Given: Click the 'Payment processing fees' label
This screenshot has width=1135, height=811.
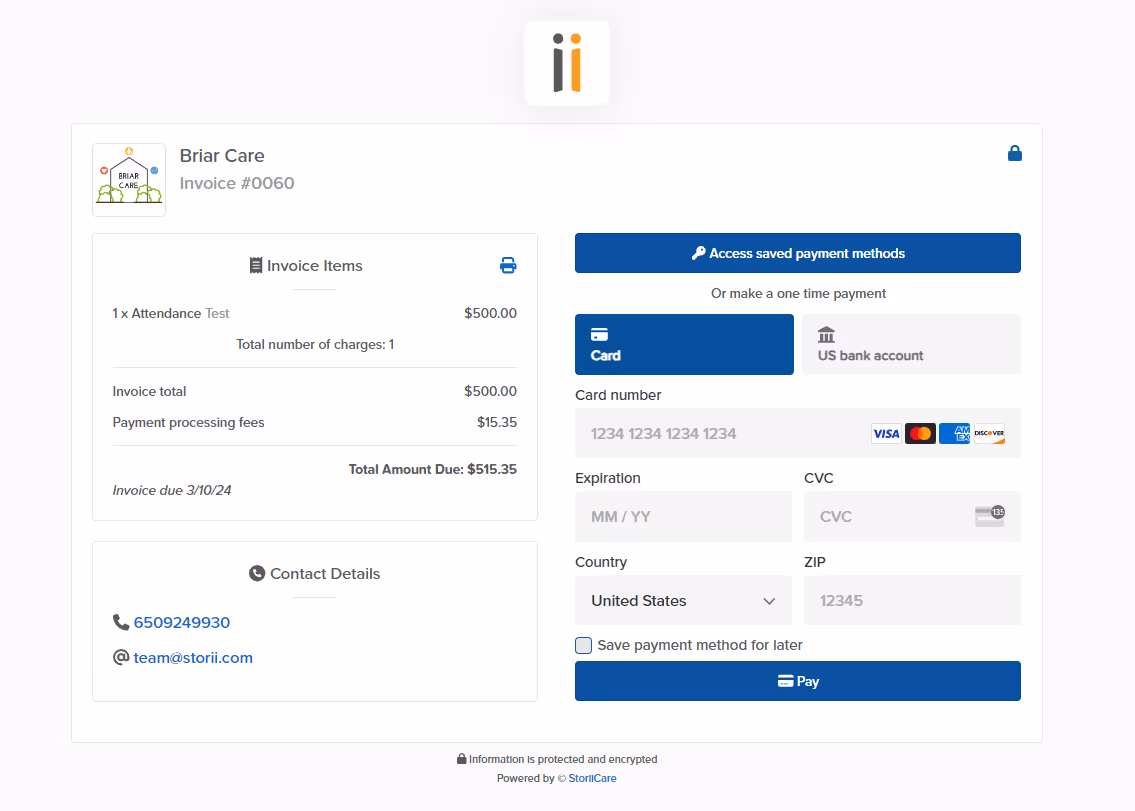Looking at the screenshot, I should coord(188,422).
